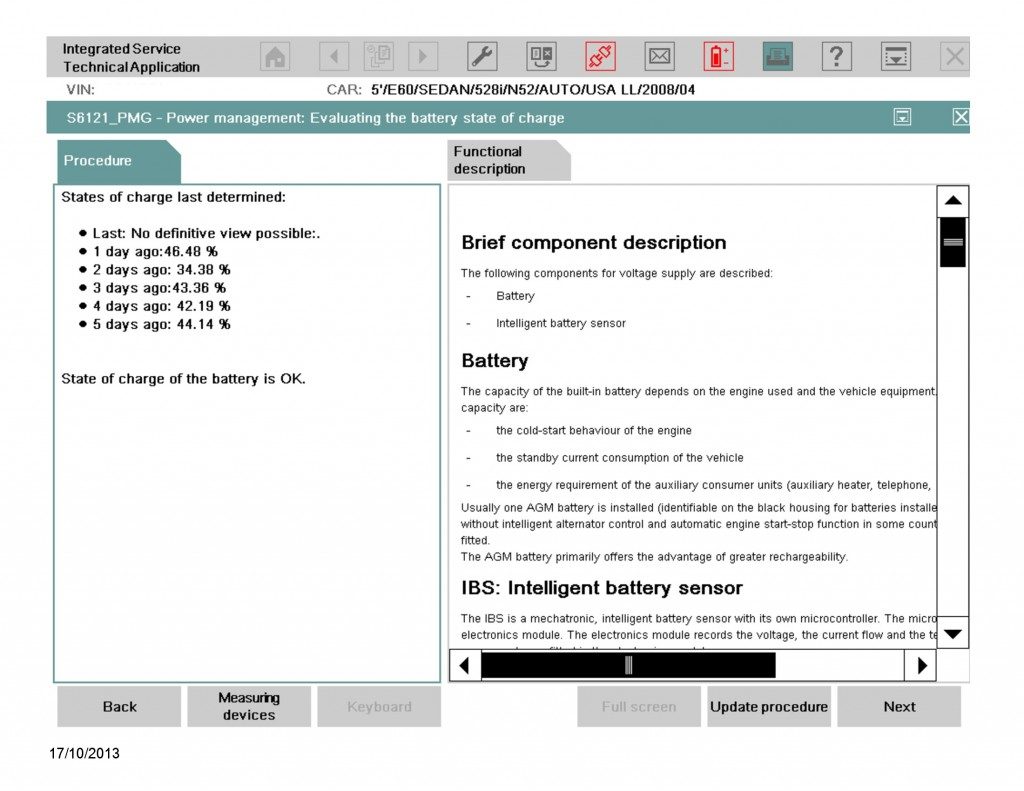Click the vertical scrollbar thumb

pyautogui.click(x=953, y=242)
